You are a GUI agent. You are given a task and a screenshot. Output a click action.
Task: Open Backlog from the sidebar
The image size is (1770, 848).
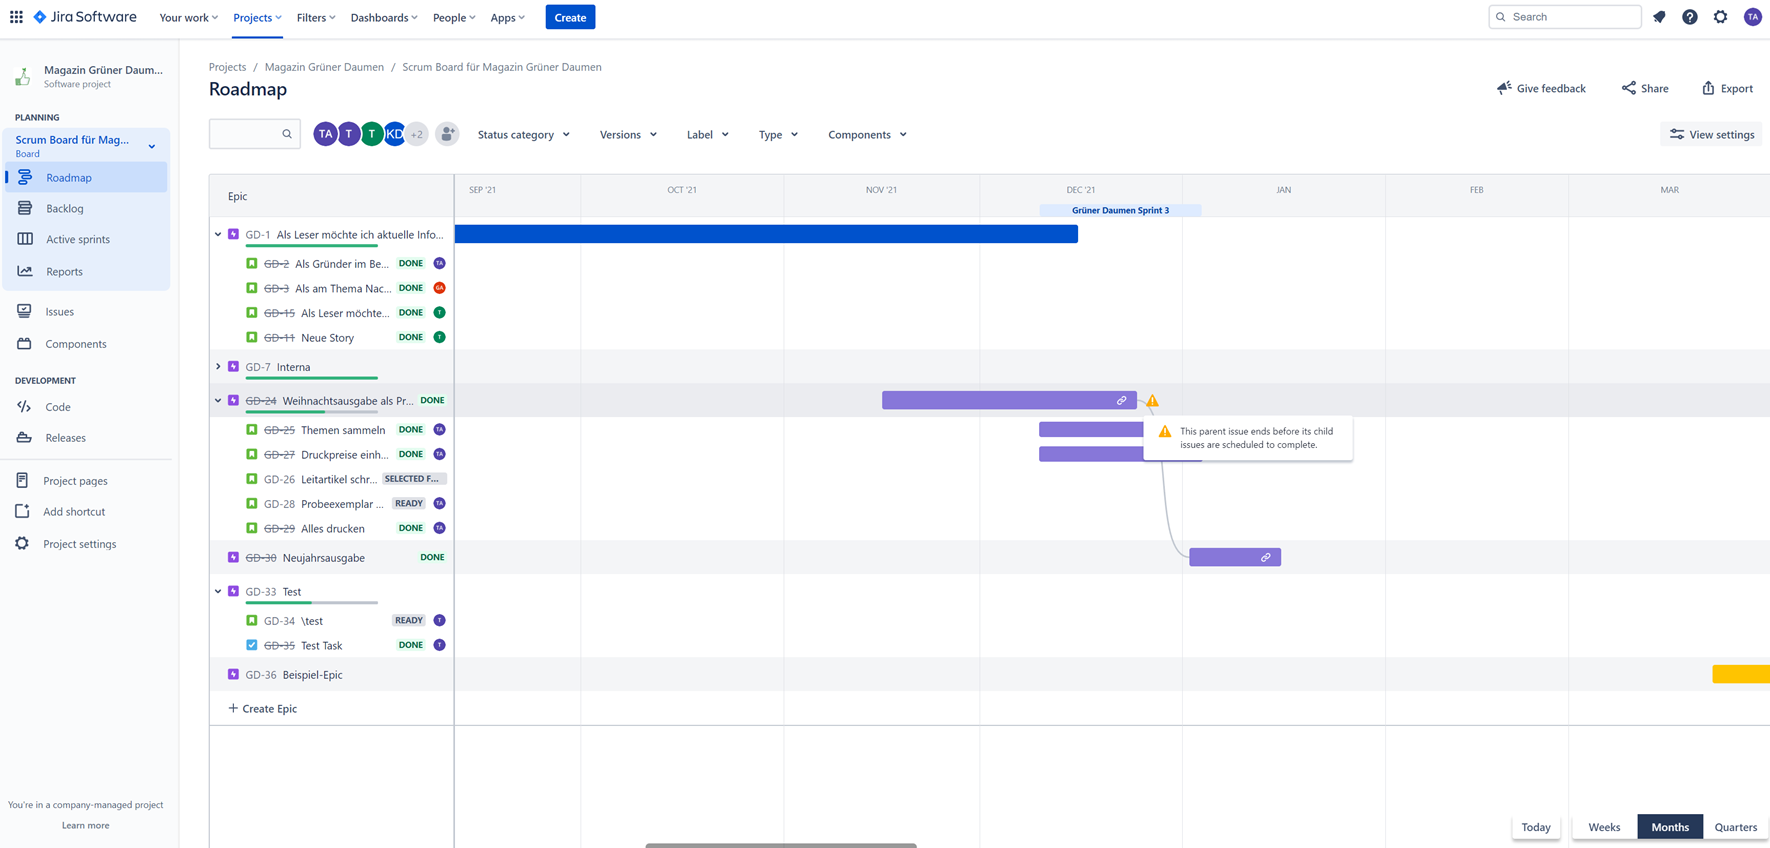pyautogui.click(x=65, y=208)
